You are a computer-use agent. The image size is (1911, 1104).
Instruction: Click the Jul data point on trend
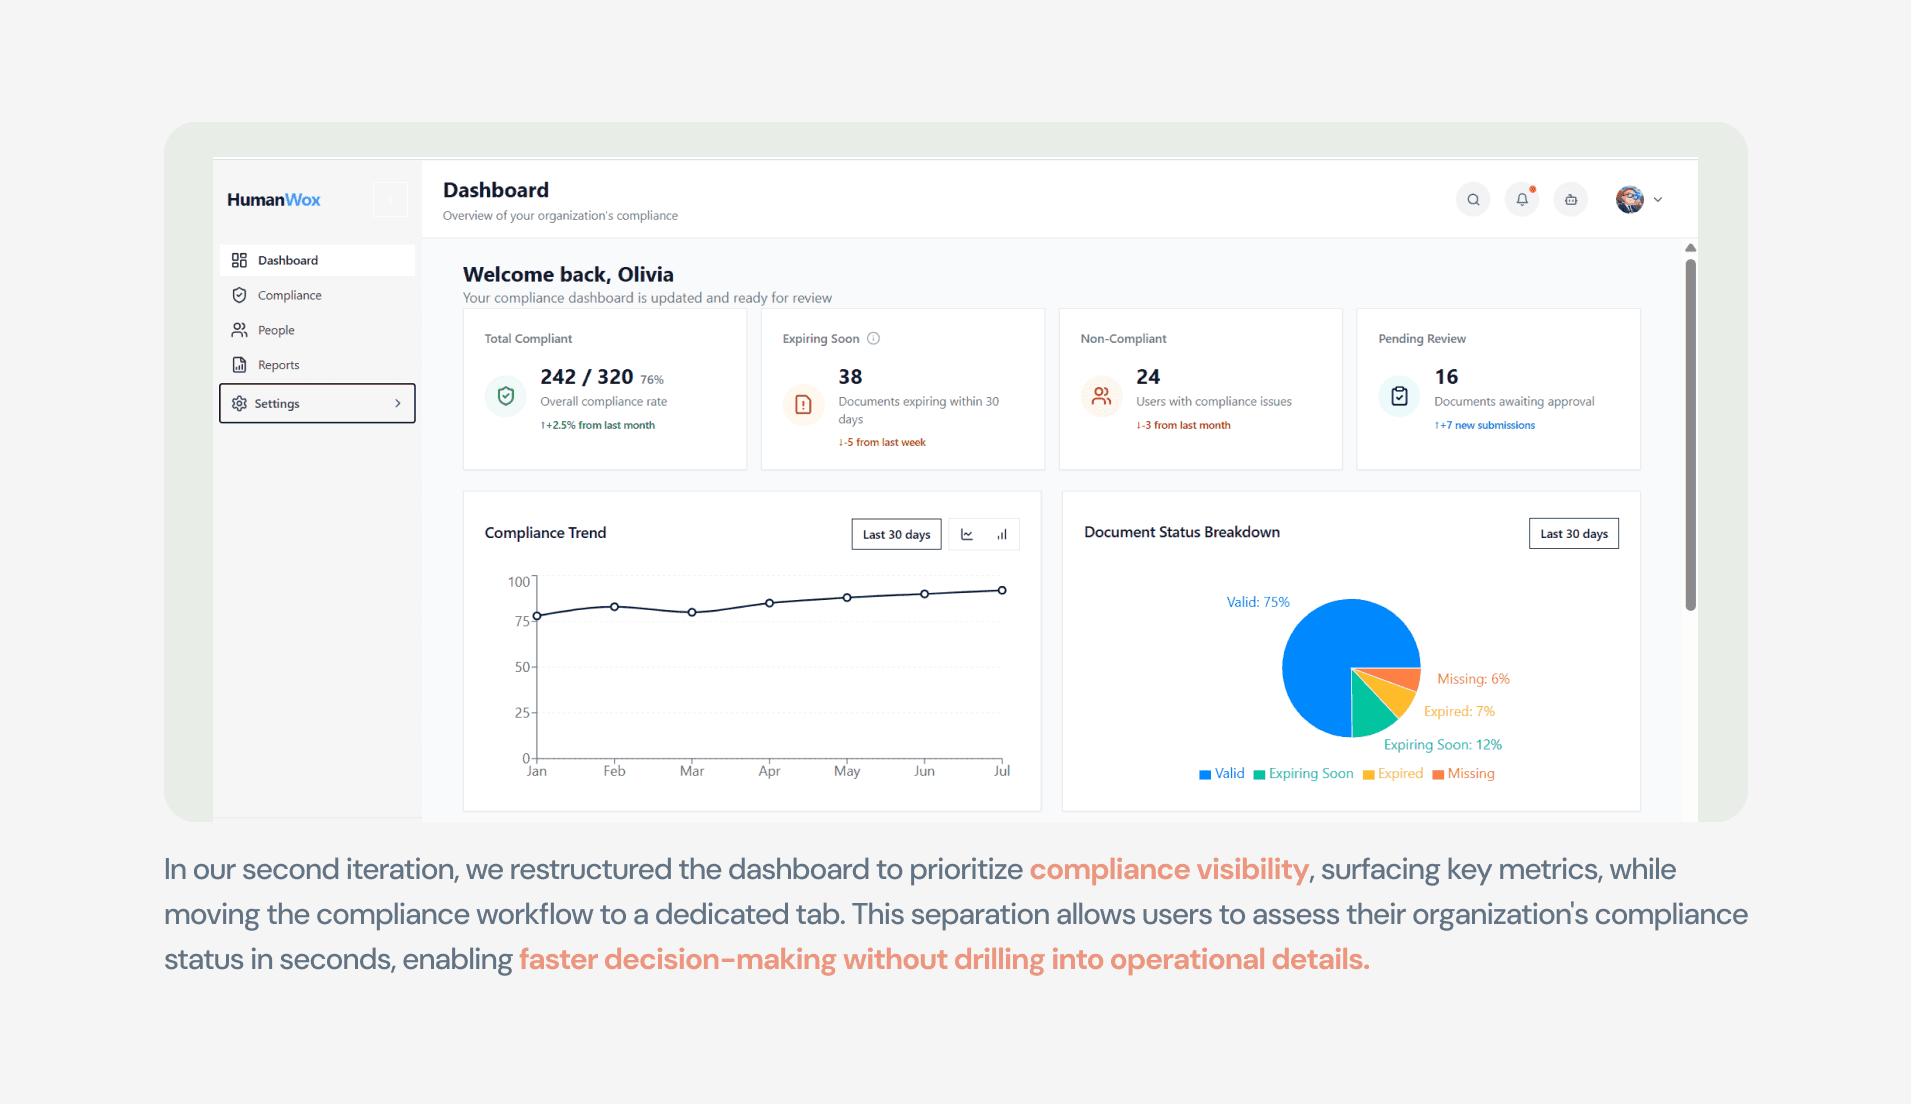[x=1002, y=590]
